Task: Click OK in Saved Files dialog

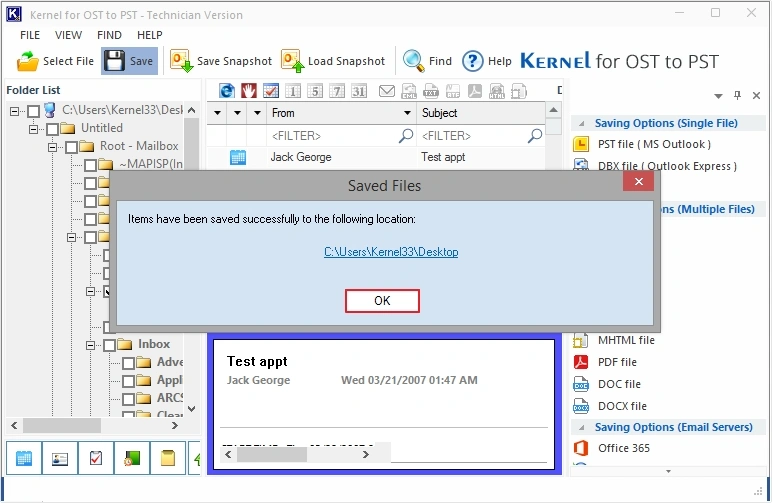Action: (x=382, y=301)
